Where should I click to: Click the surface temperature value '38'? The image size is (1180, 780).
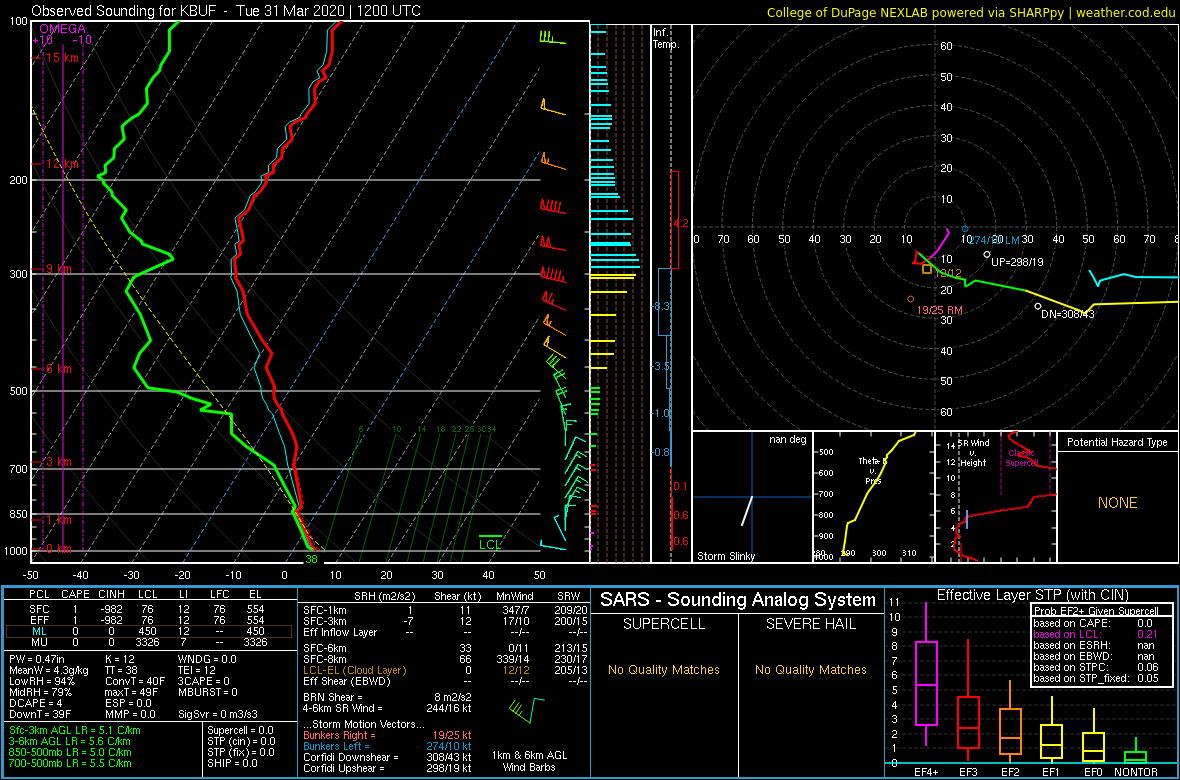pos(311,559)
